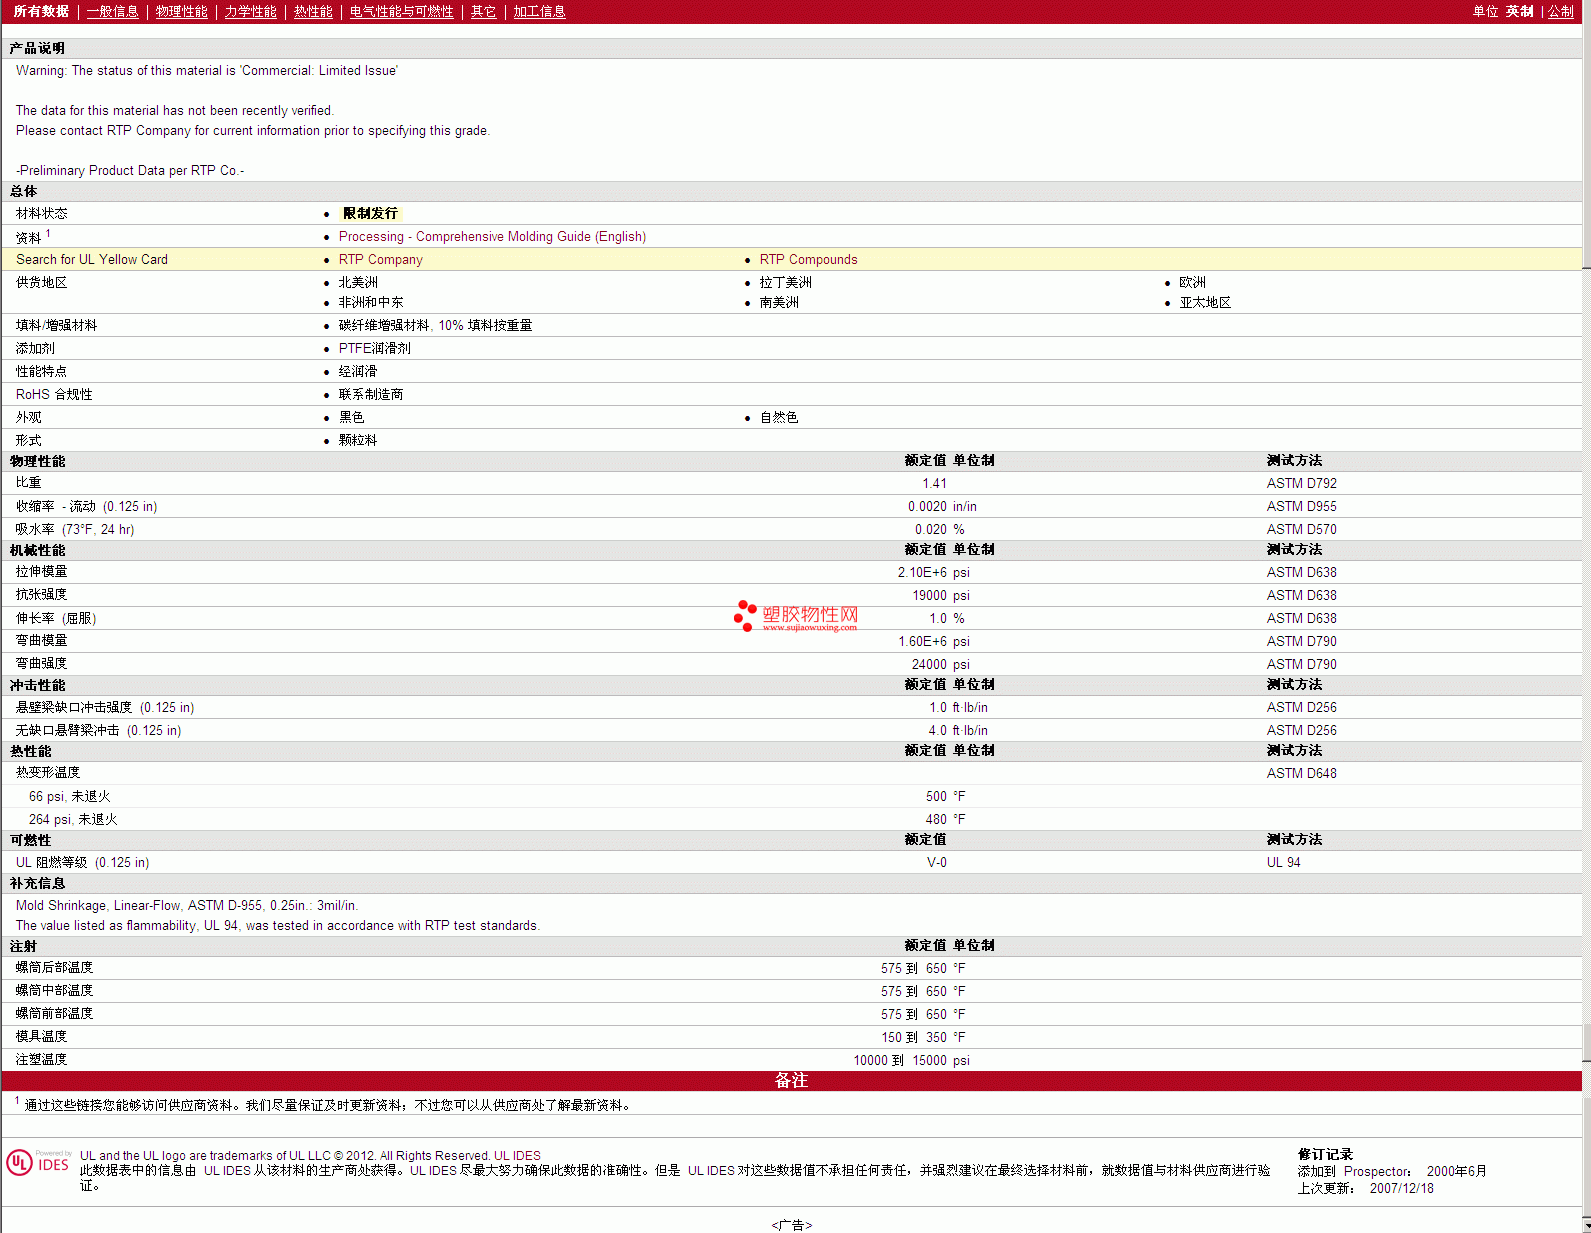
Task: Open the Processing Comprehensive Molding Guide link
Action: pyautogui.click(x=492, y=237)
